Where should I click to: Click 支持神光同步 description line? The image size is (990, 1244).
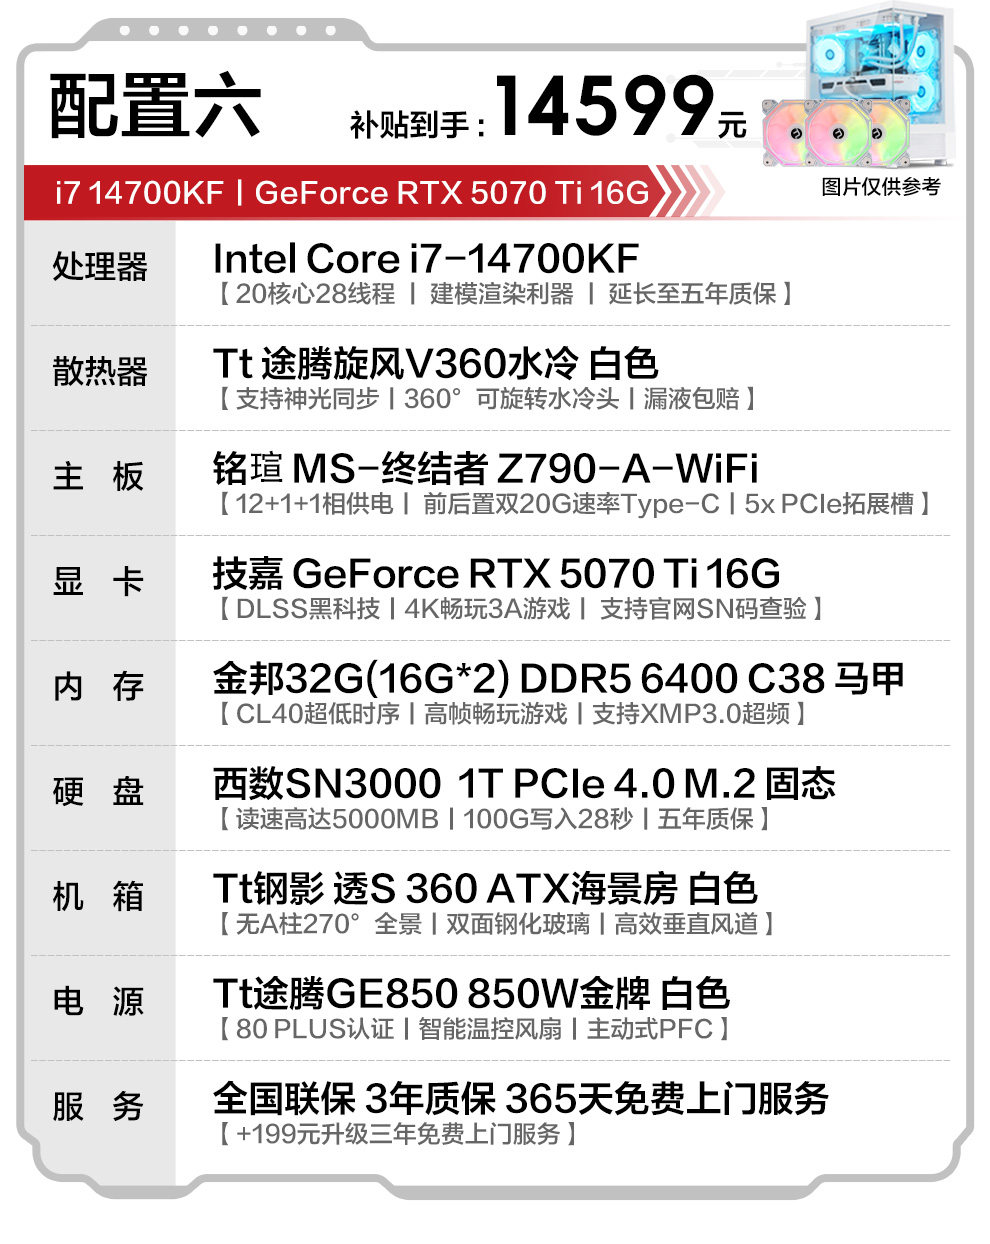(x=486, y=399)
